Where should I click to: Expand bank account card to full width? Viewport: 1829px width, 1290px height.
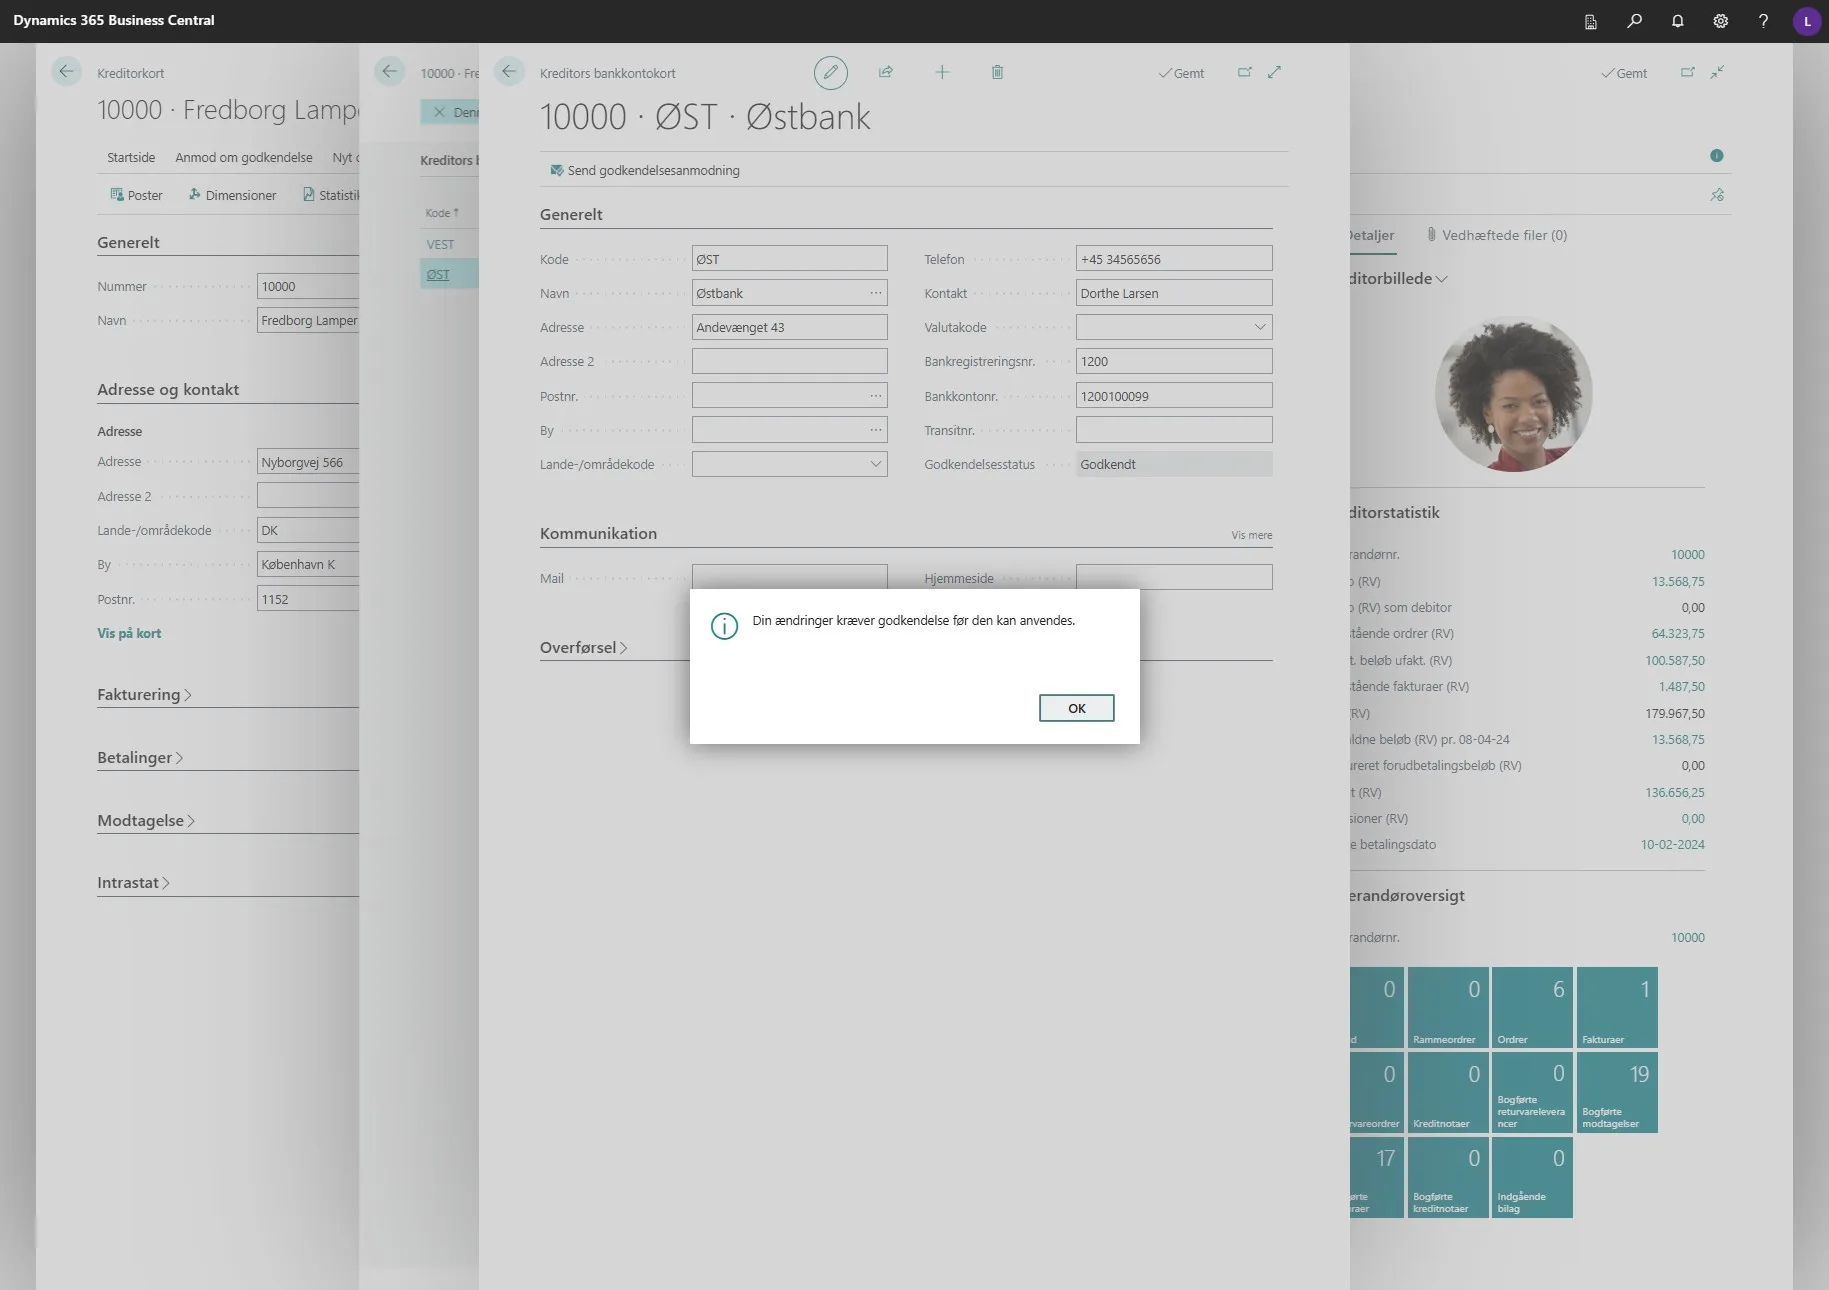(1274, 72)
